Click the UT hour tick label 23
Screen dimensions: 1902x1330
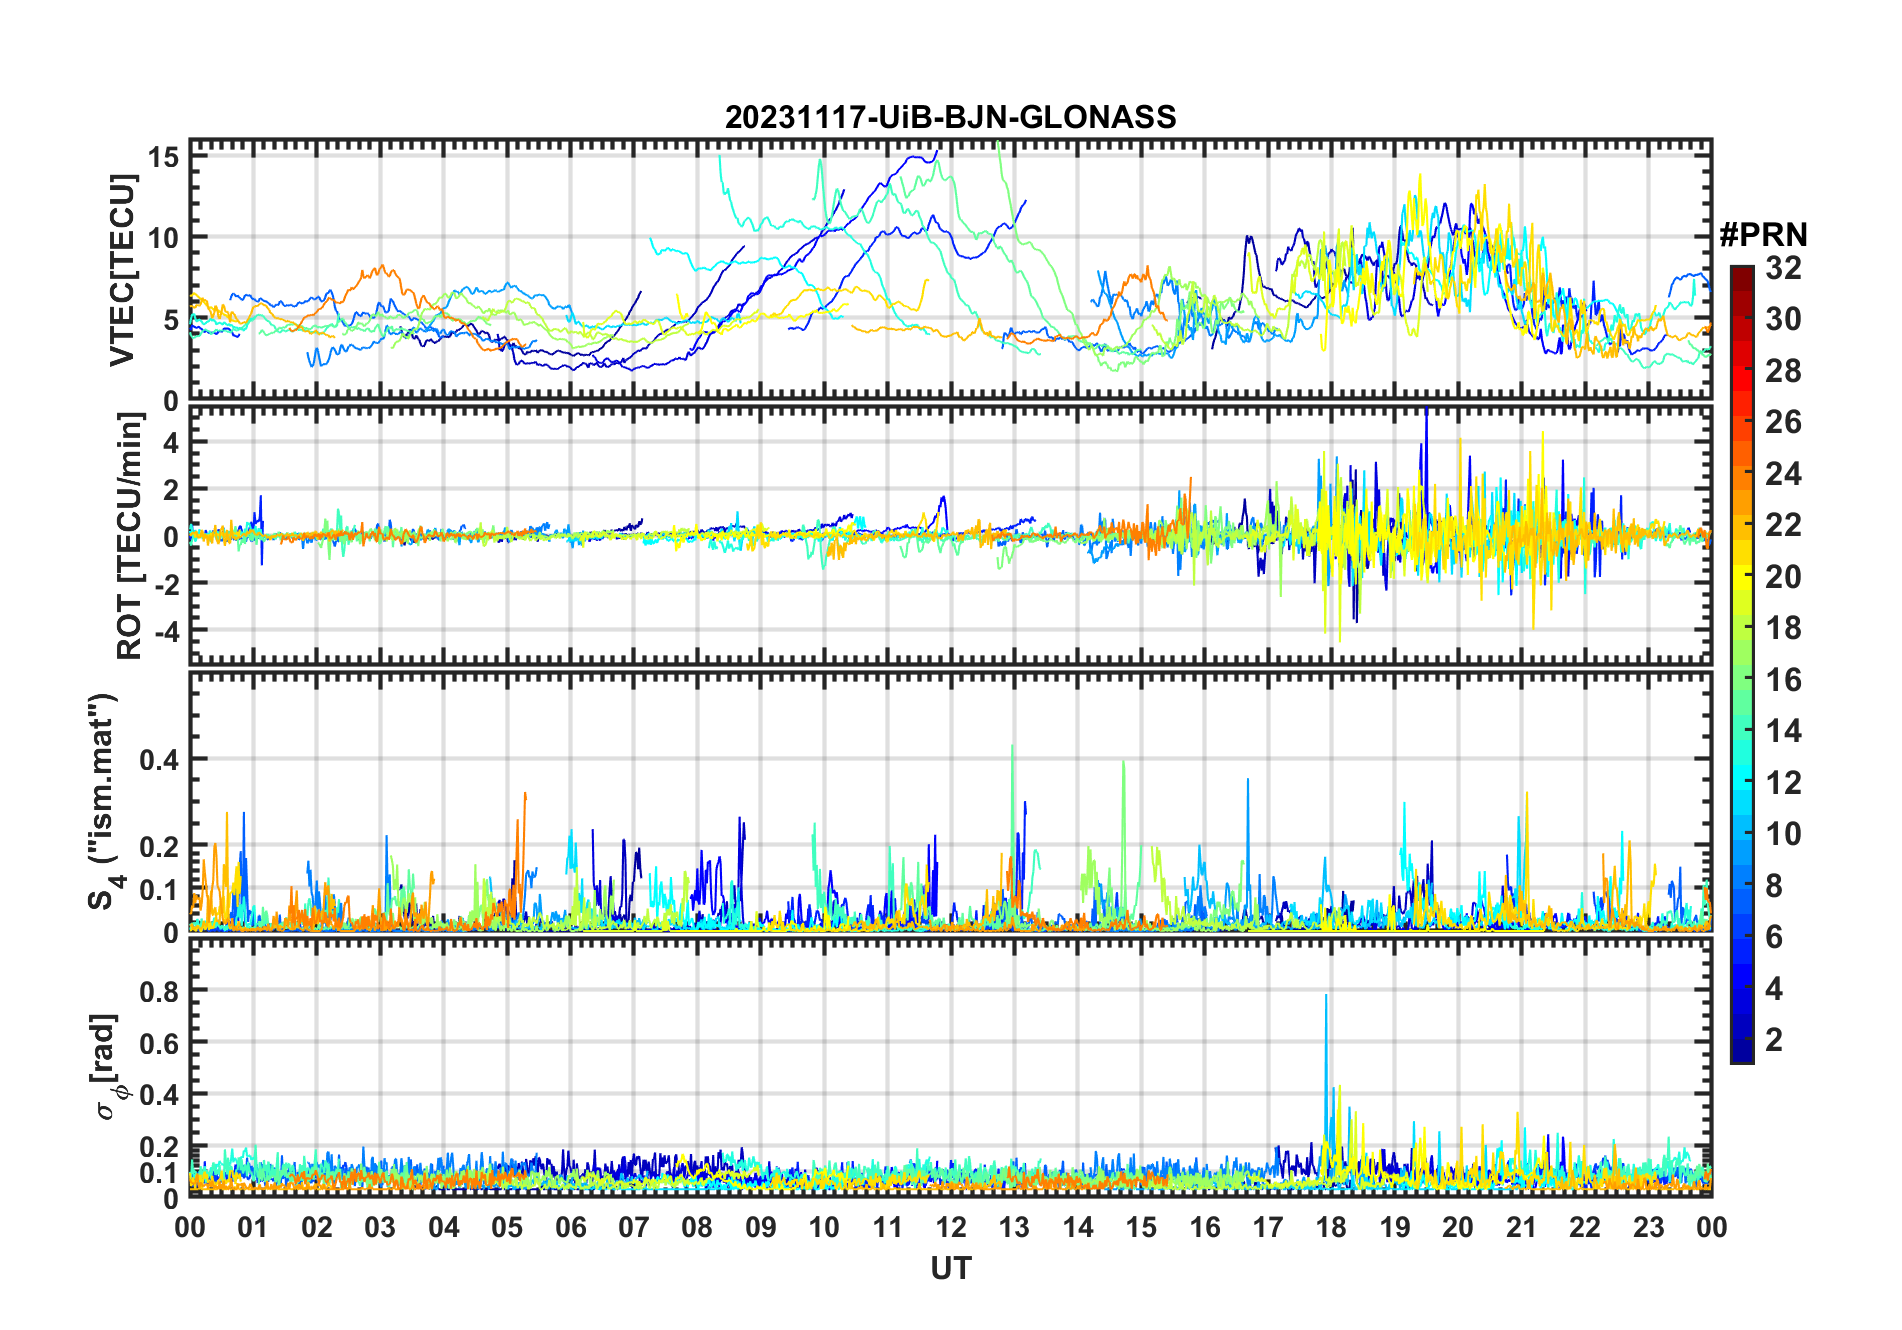[1649, 1227]
